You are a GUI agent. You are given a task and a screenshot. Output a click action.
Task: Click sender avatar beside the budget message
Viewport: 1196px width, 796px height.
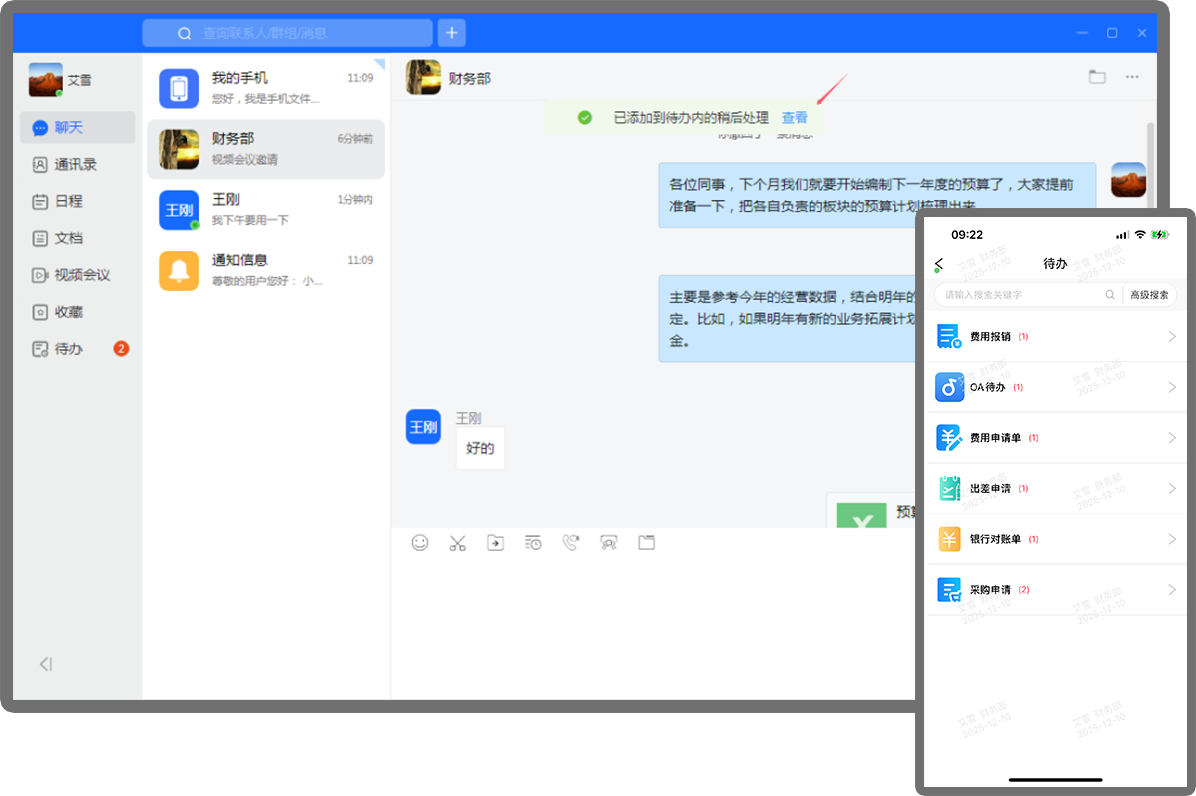[x=1128, y=180]
